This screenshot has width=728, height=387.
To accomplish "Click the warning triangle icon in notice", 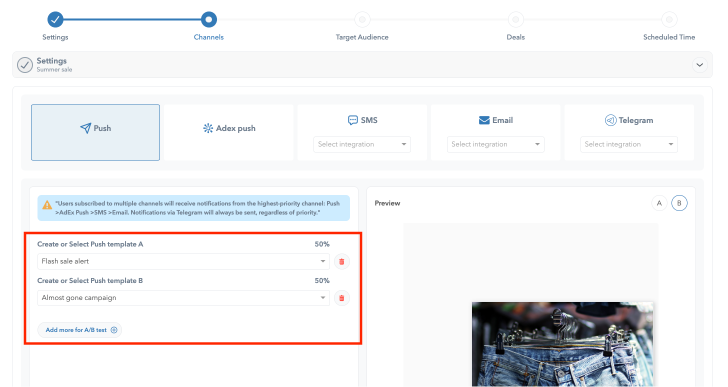I will coord(47,205).
